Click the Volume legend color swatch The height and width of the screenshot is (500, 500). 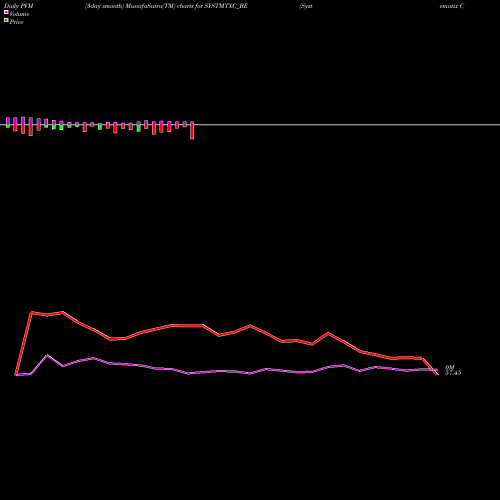point(6,12)
